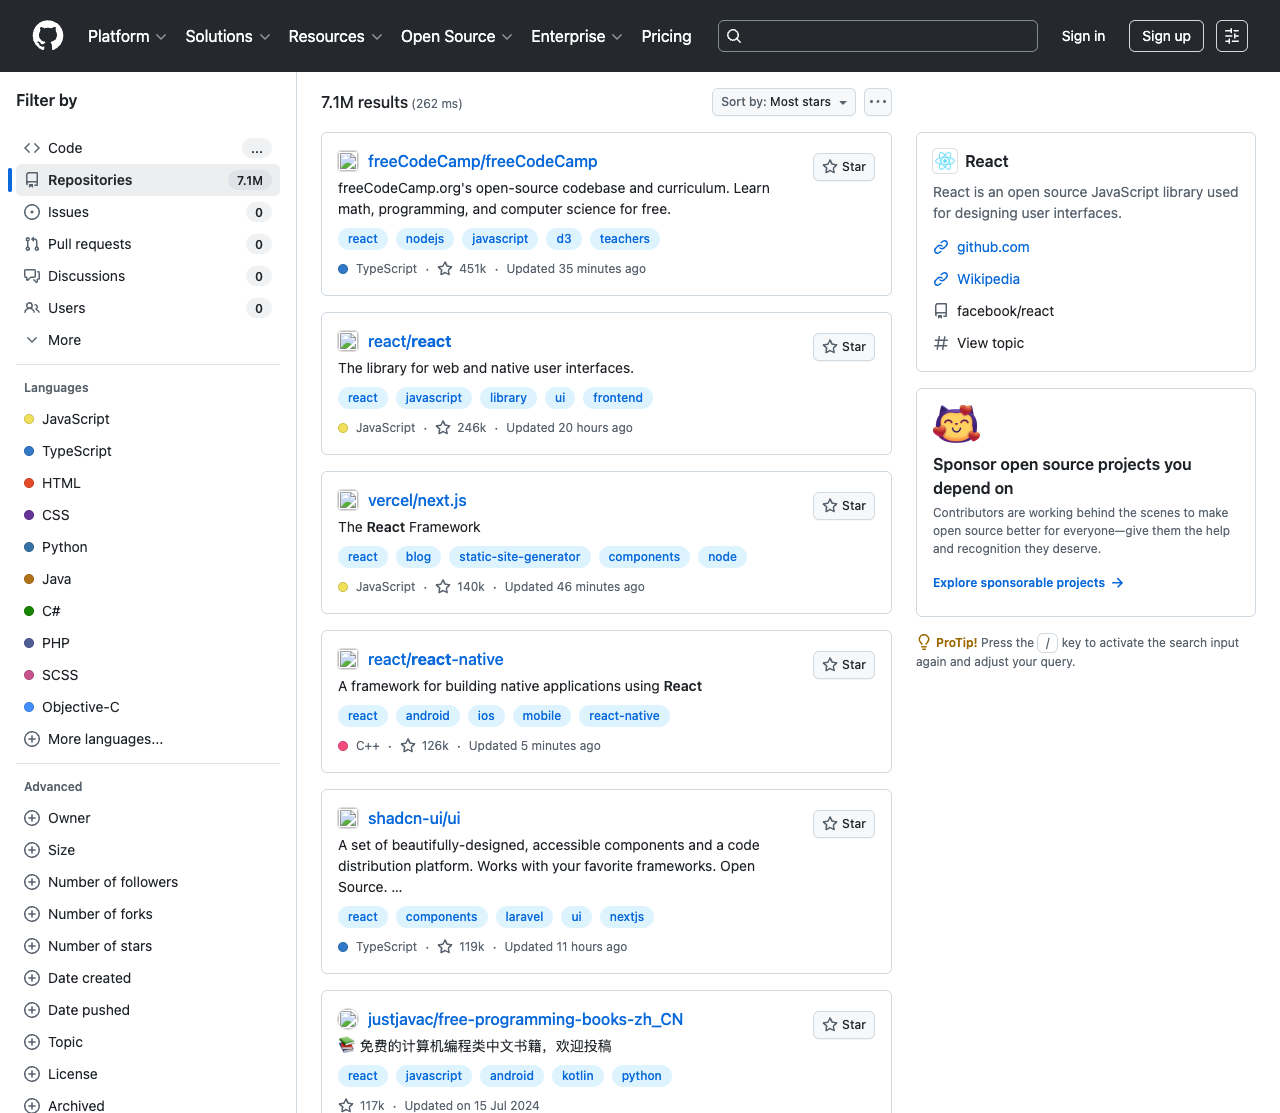1280x1113 pixels.
Task: Open the three-dot results options menu
Action: 878,102
